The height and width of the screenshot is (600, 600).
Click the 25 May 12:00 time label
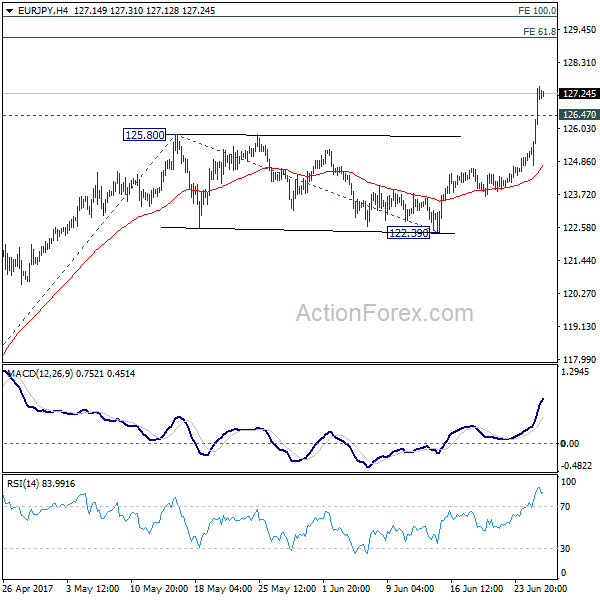point(287,588)
